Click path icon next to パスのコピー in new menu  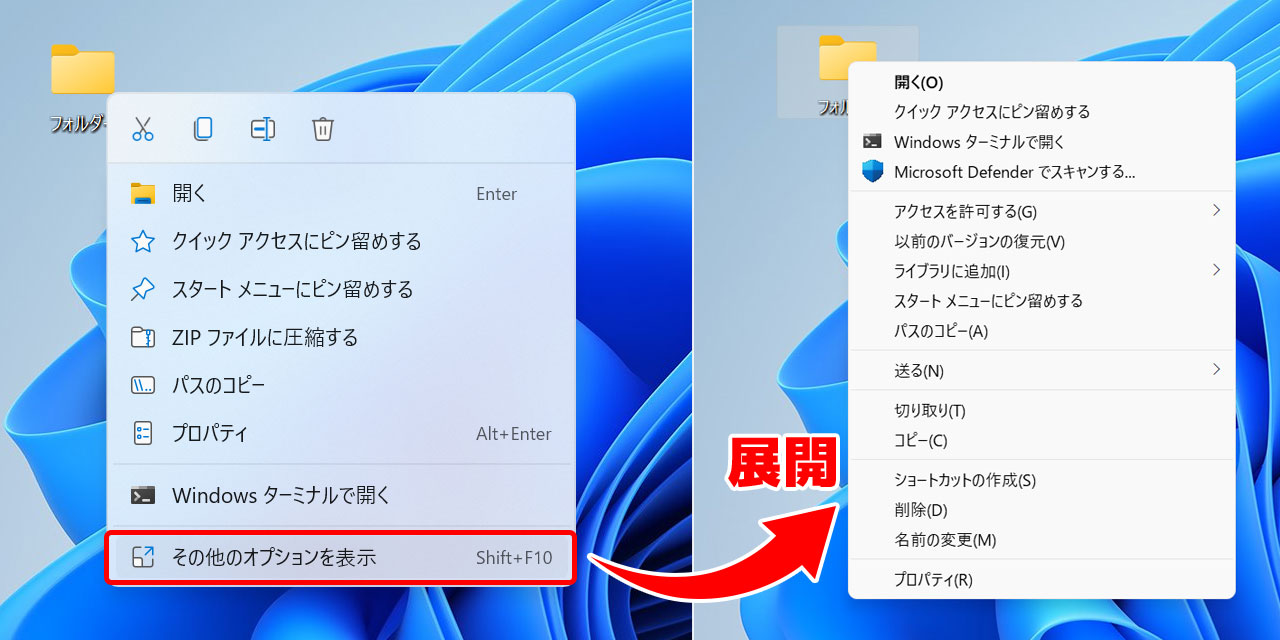coord(143,386)
